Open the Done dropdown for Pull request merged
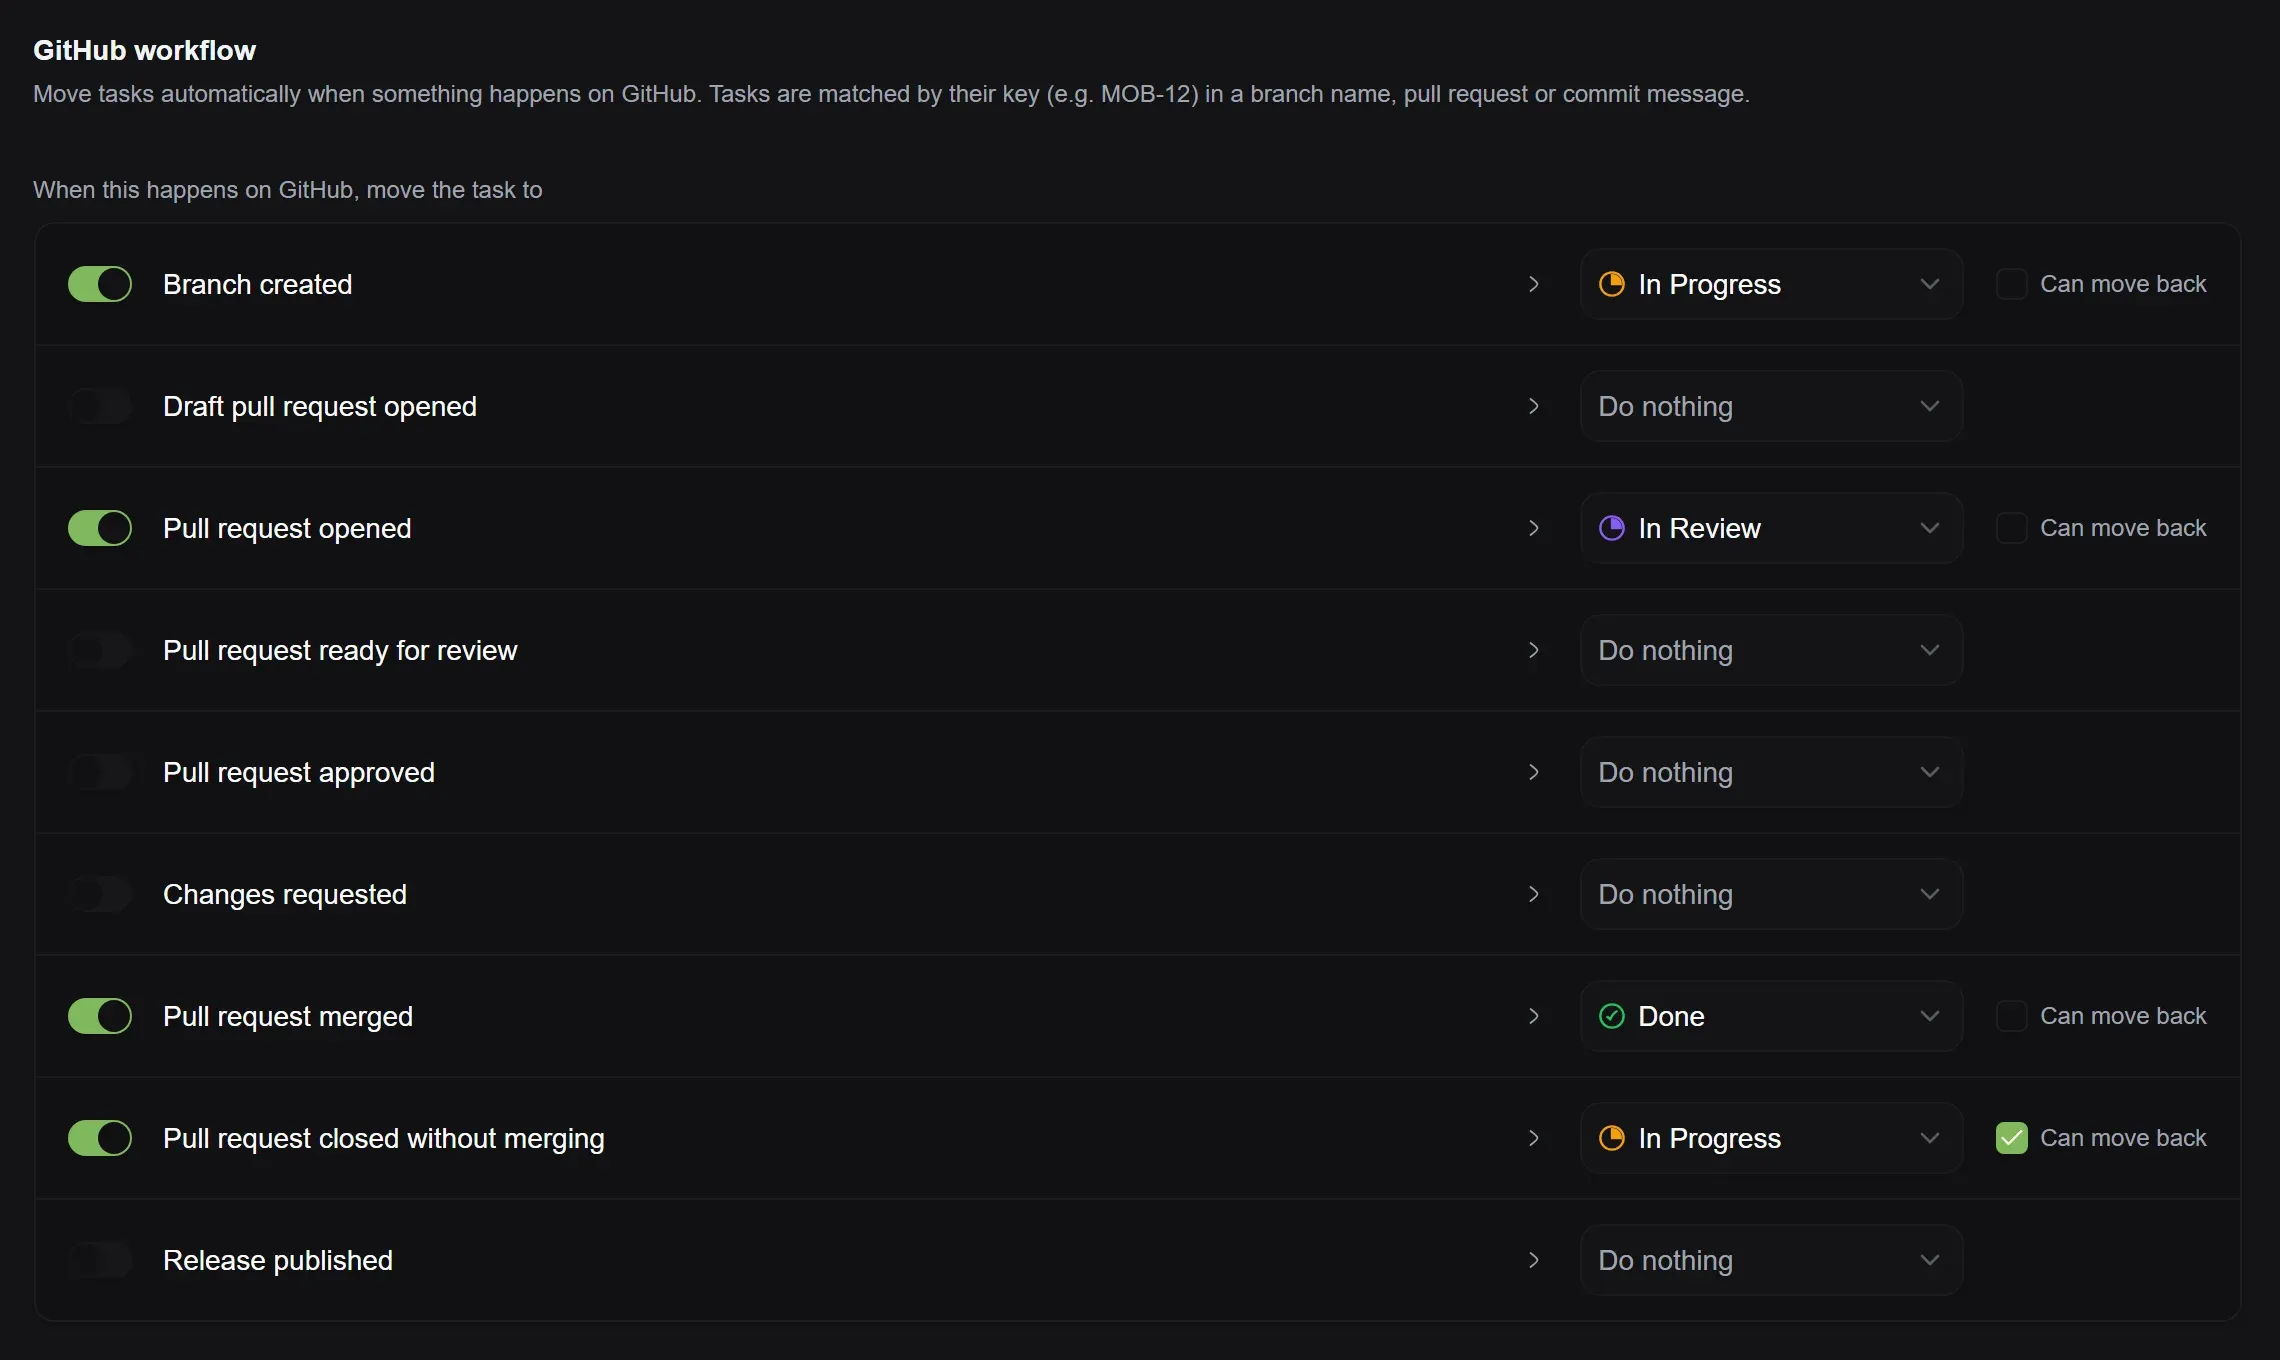 click(x=1771, y=1016)
